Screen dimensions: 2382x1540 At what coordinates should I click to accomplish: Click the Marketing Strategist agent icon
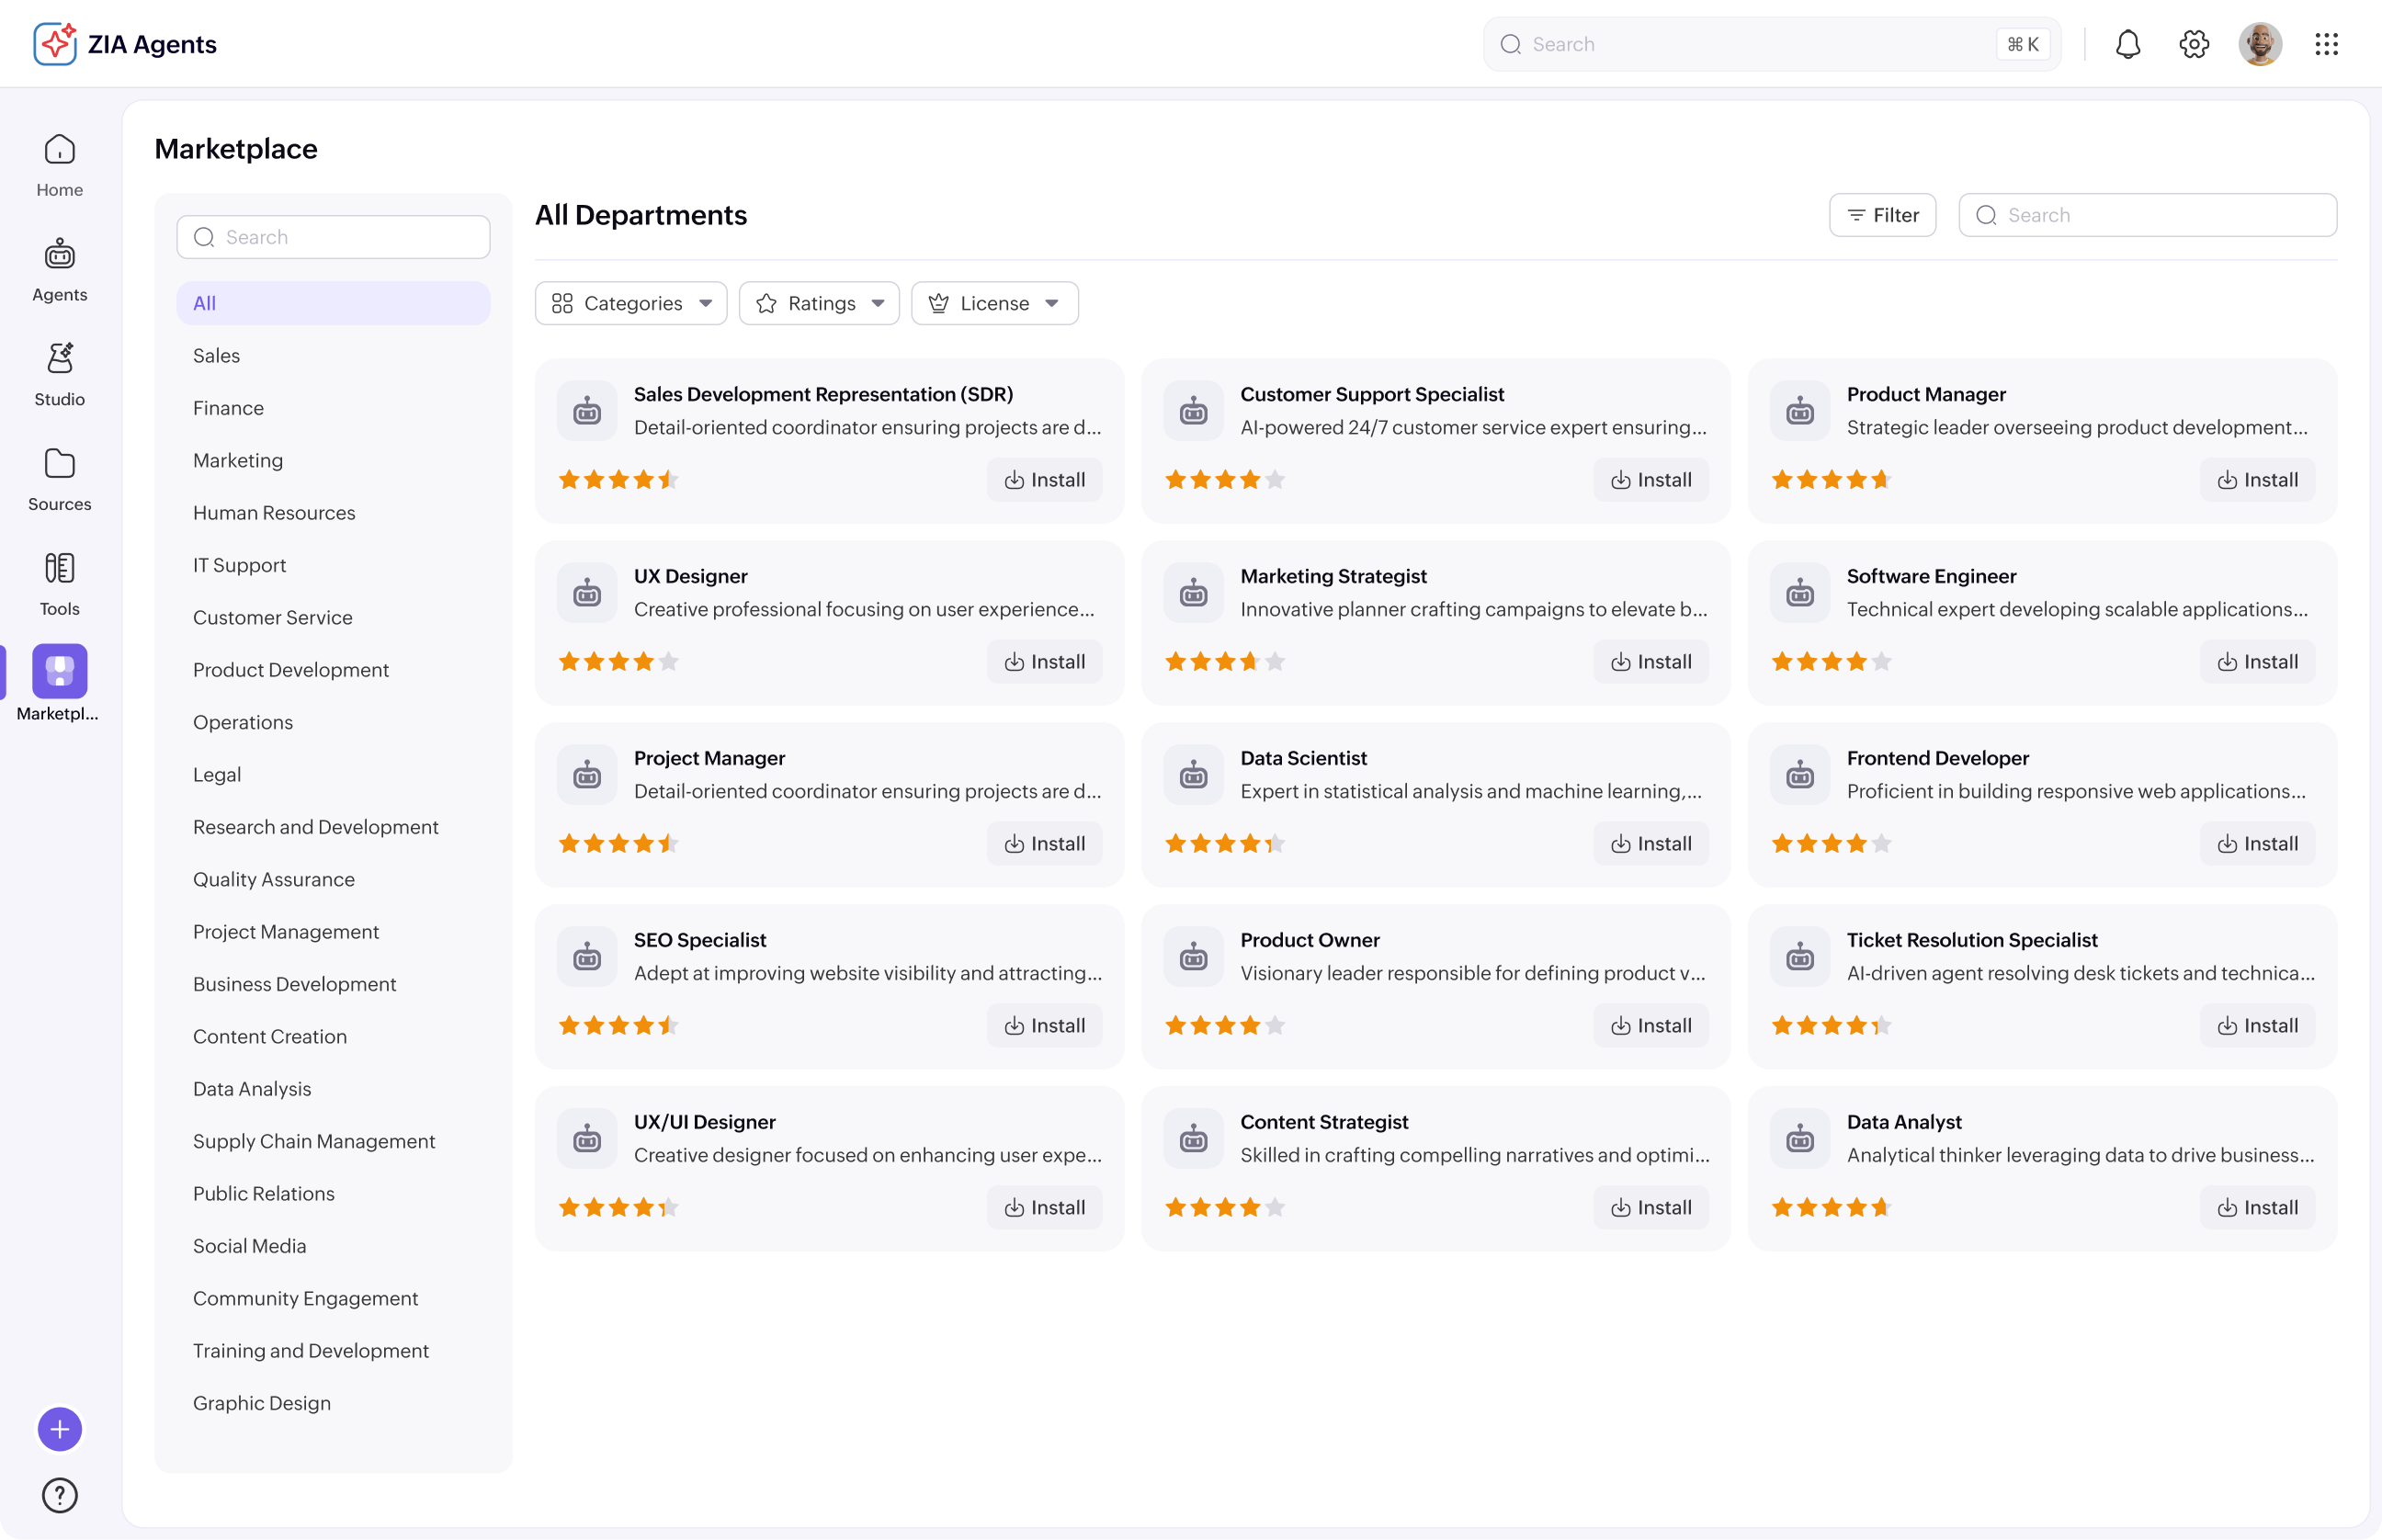[1194, 593]
